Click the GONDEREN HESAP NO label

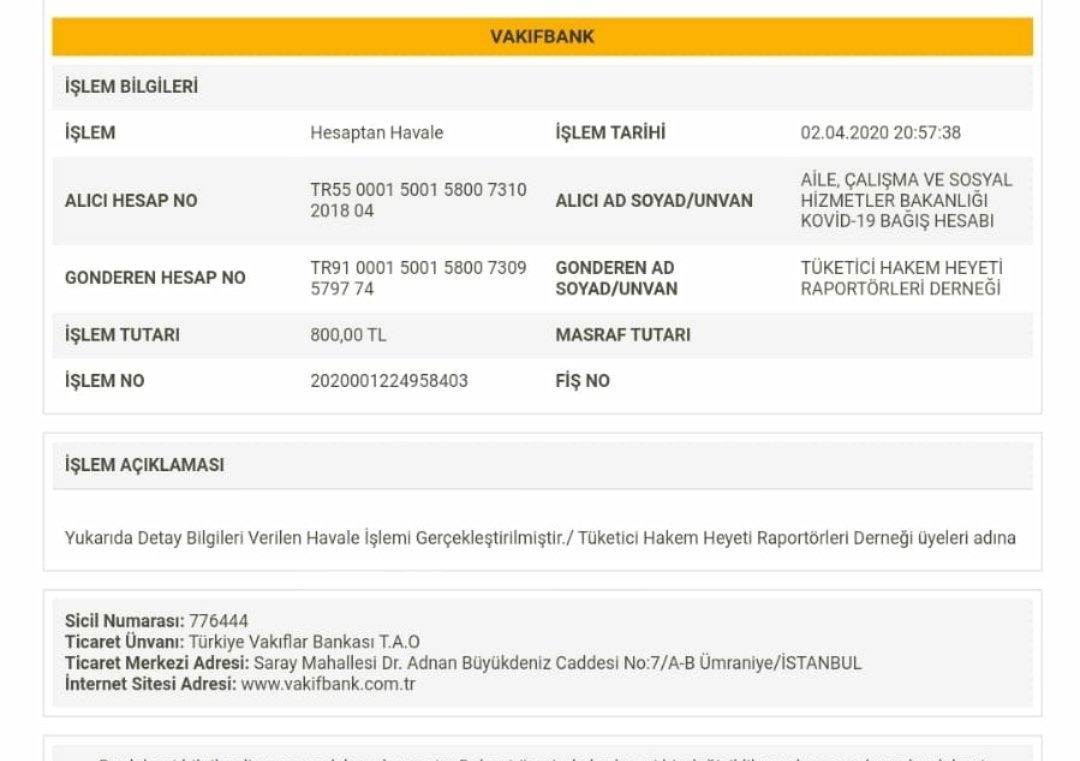click(155, 278)
